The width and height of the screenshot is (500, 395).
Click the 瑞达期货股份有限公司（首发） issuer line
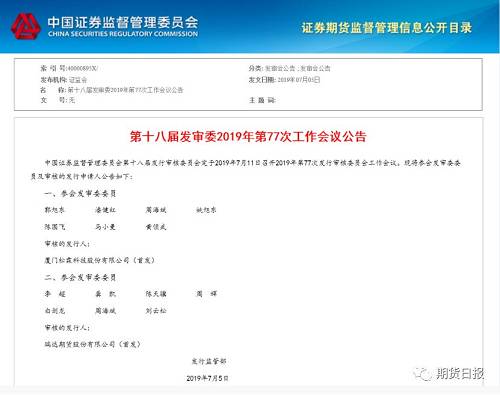(93, 344)
